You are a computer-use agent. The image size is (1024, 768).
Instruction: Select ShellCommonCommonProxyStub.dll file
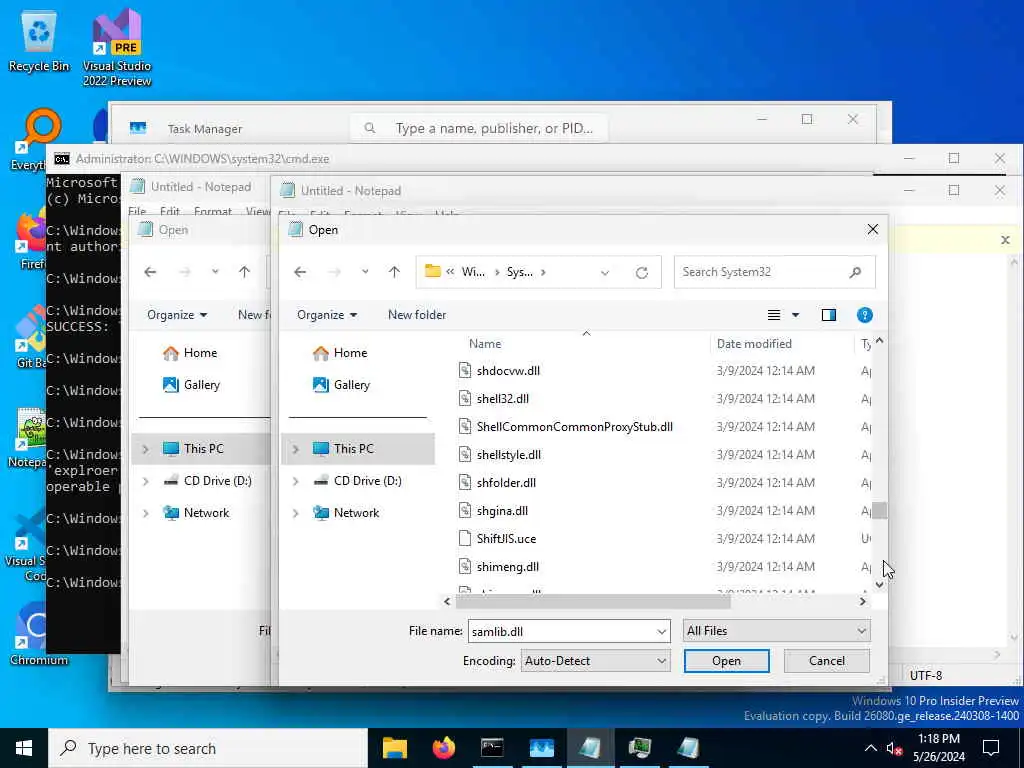[x=566, y=427]
